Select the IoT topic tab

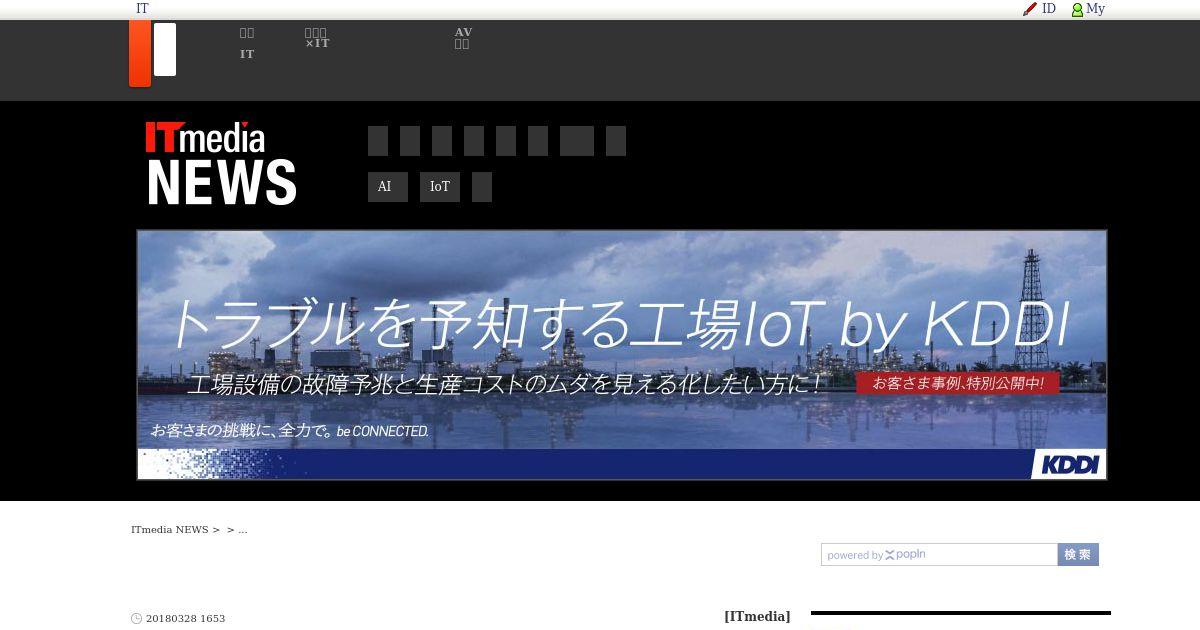[x=440, y=187]
